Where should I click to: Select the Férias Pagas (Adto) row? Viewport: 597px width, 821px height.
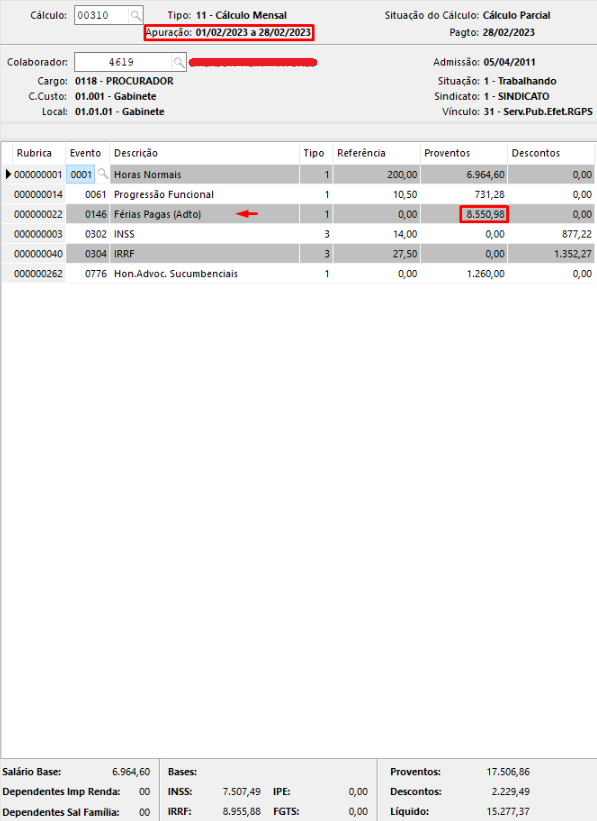click(x=298, y=214)
